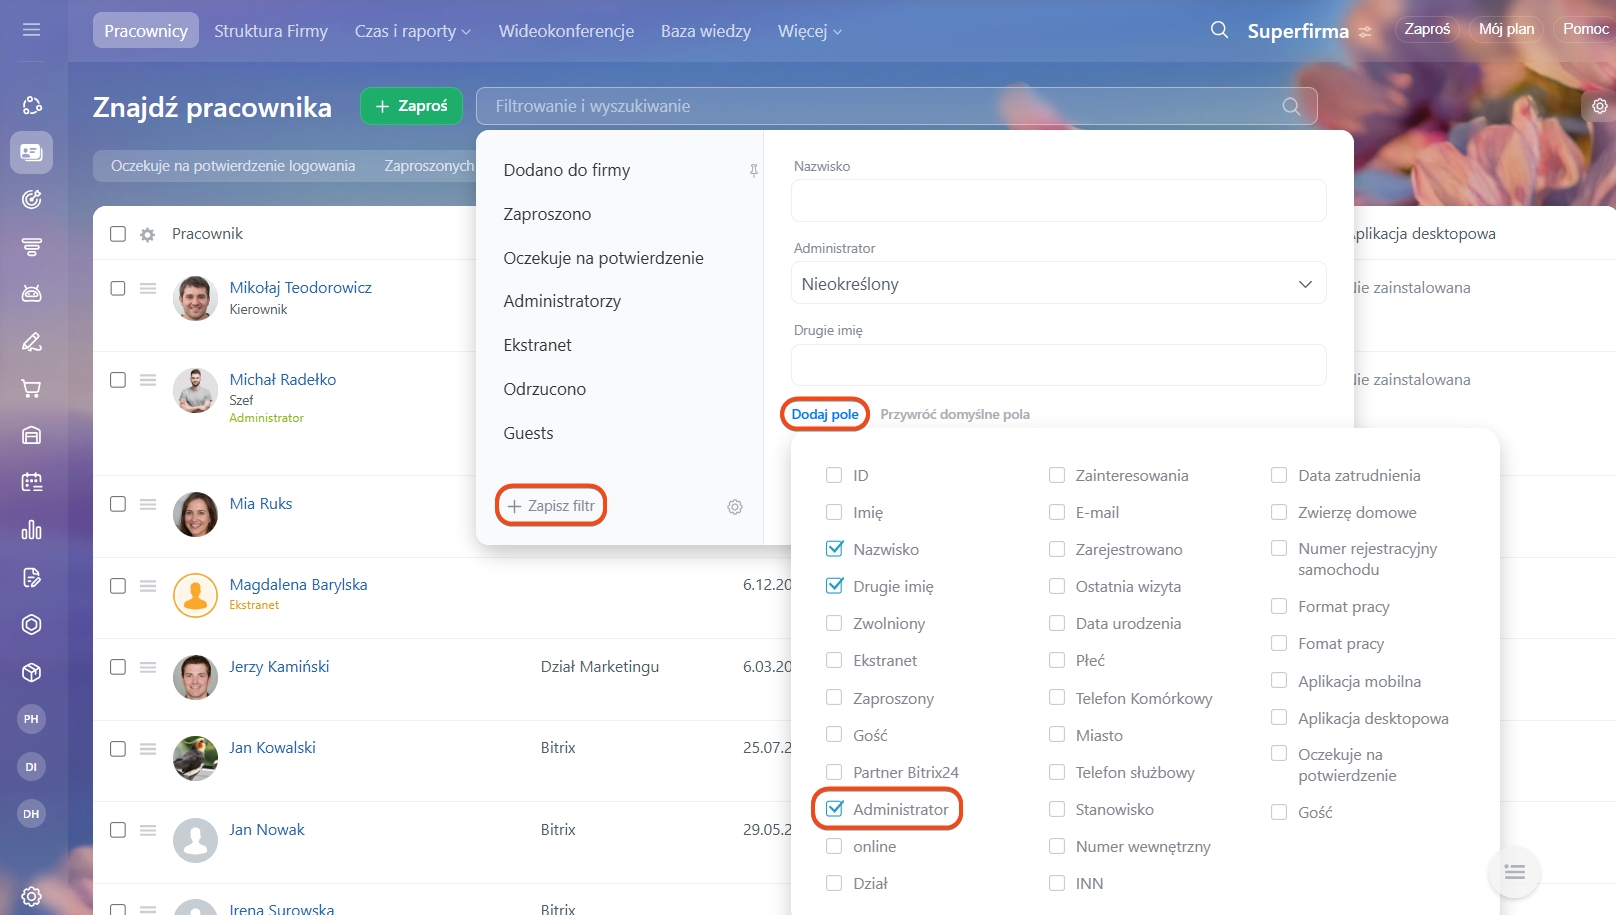Open row menu for Jerzy Kamiński

coord(148,667)
